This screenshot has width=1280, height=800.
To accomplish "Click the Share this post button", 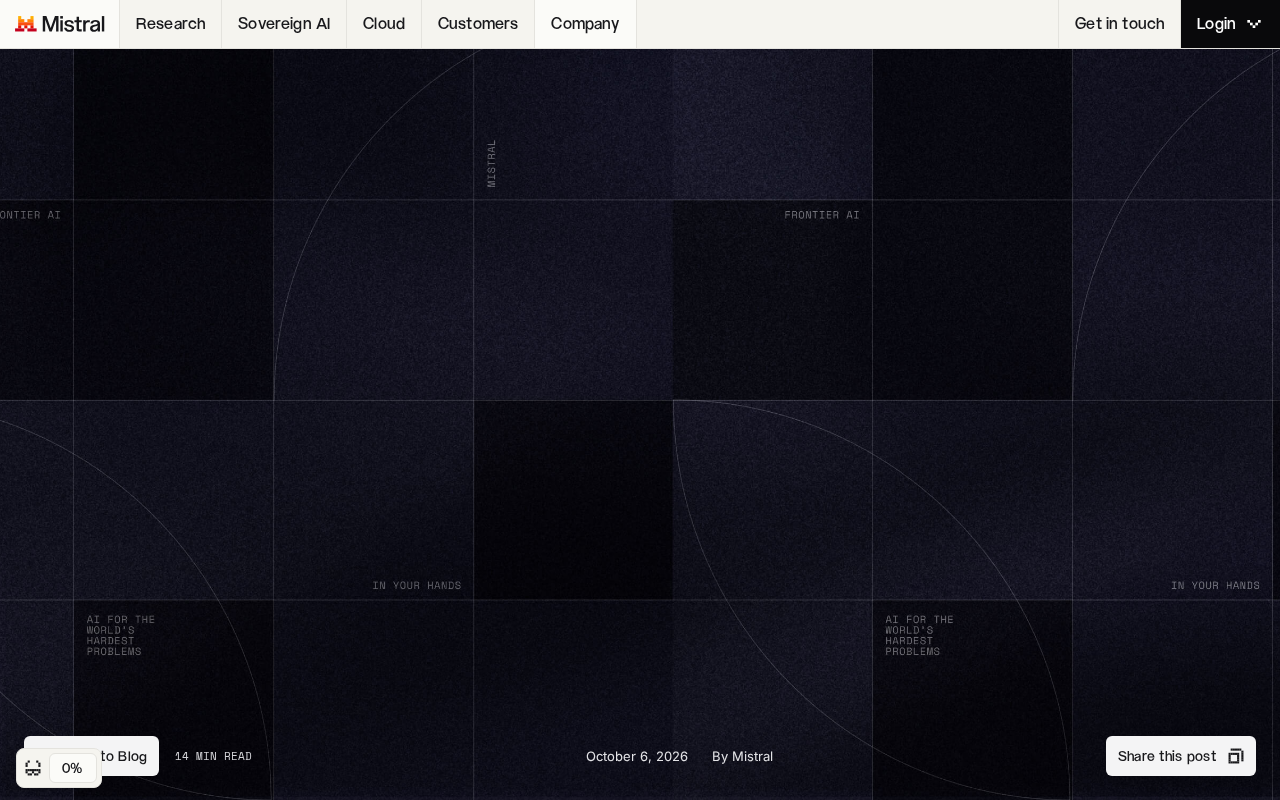I will pos(1181,756).
